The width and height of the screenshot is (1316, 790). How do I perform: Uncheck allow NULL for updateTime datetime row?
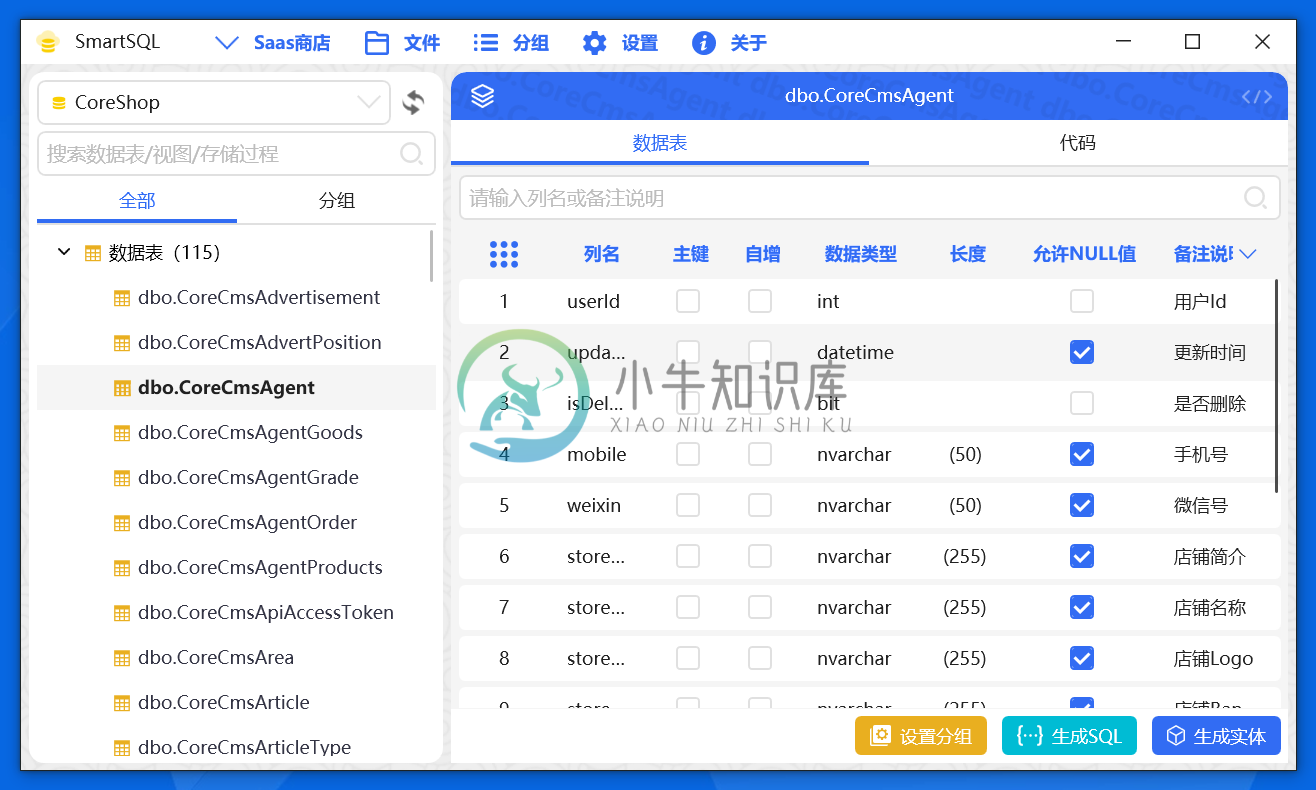tap(1082, 352)
